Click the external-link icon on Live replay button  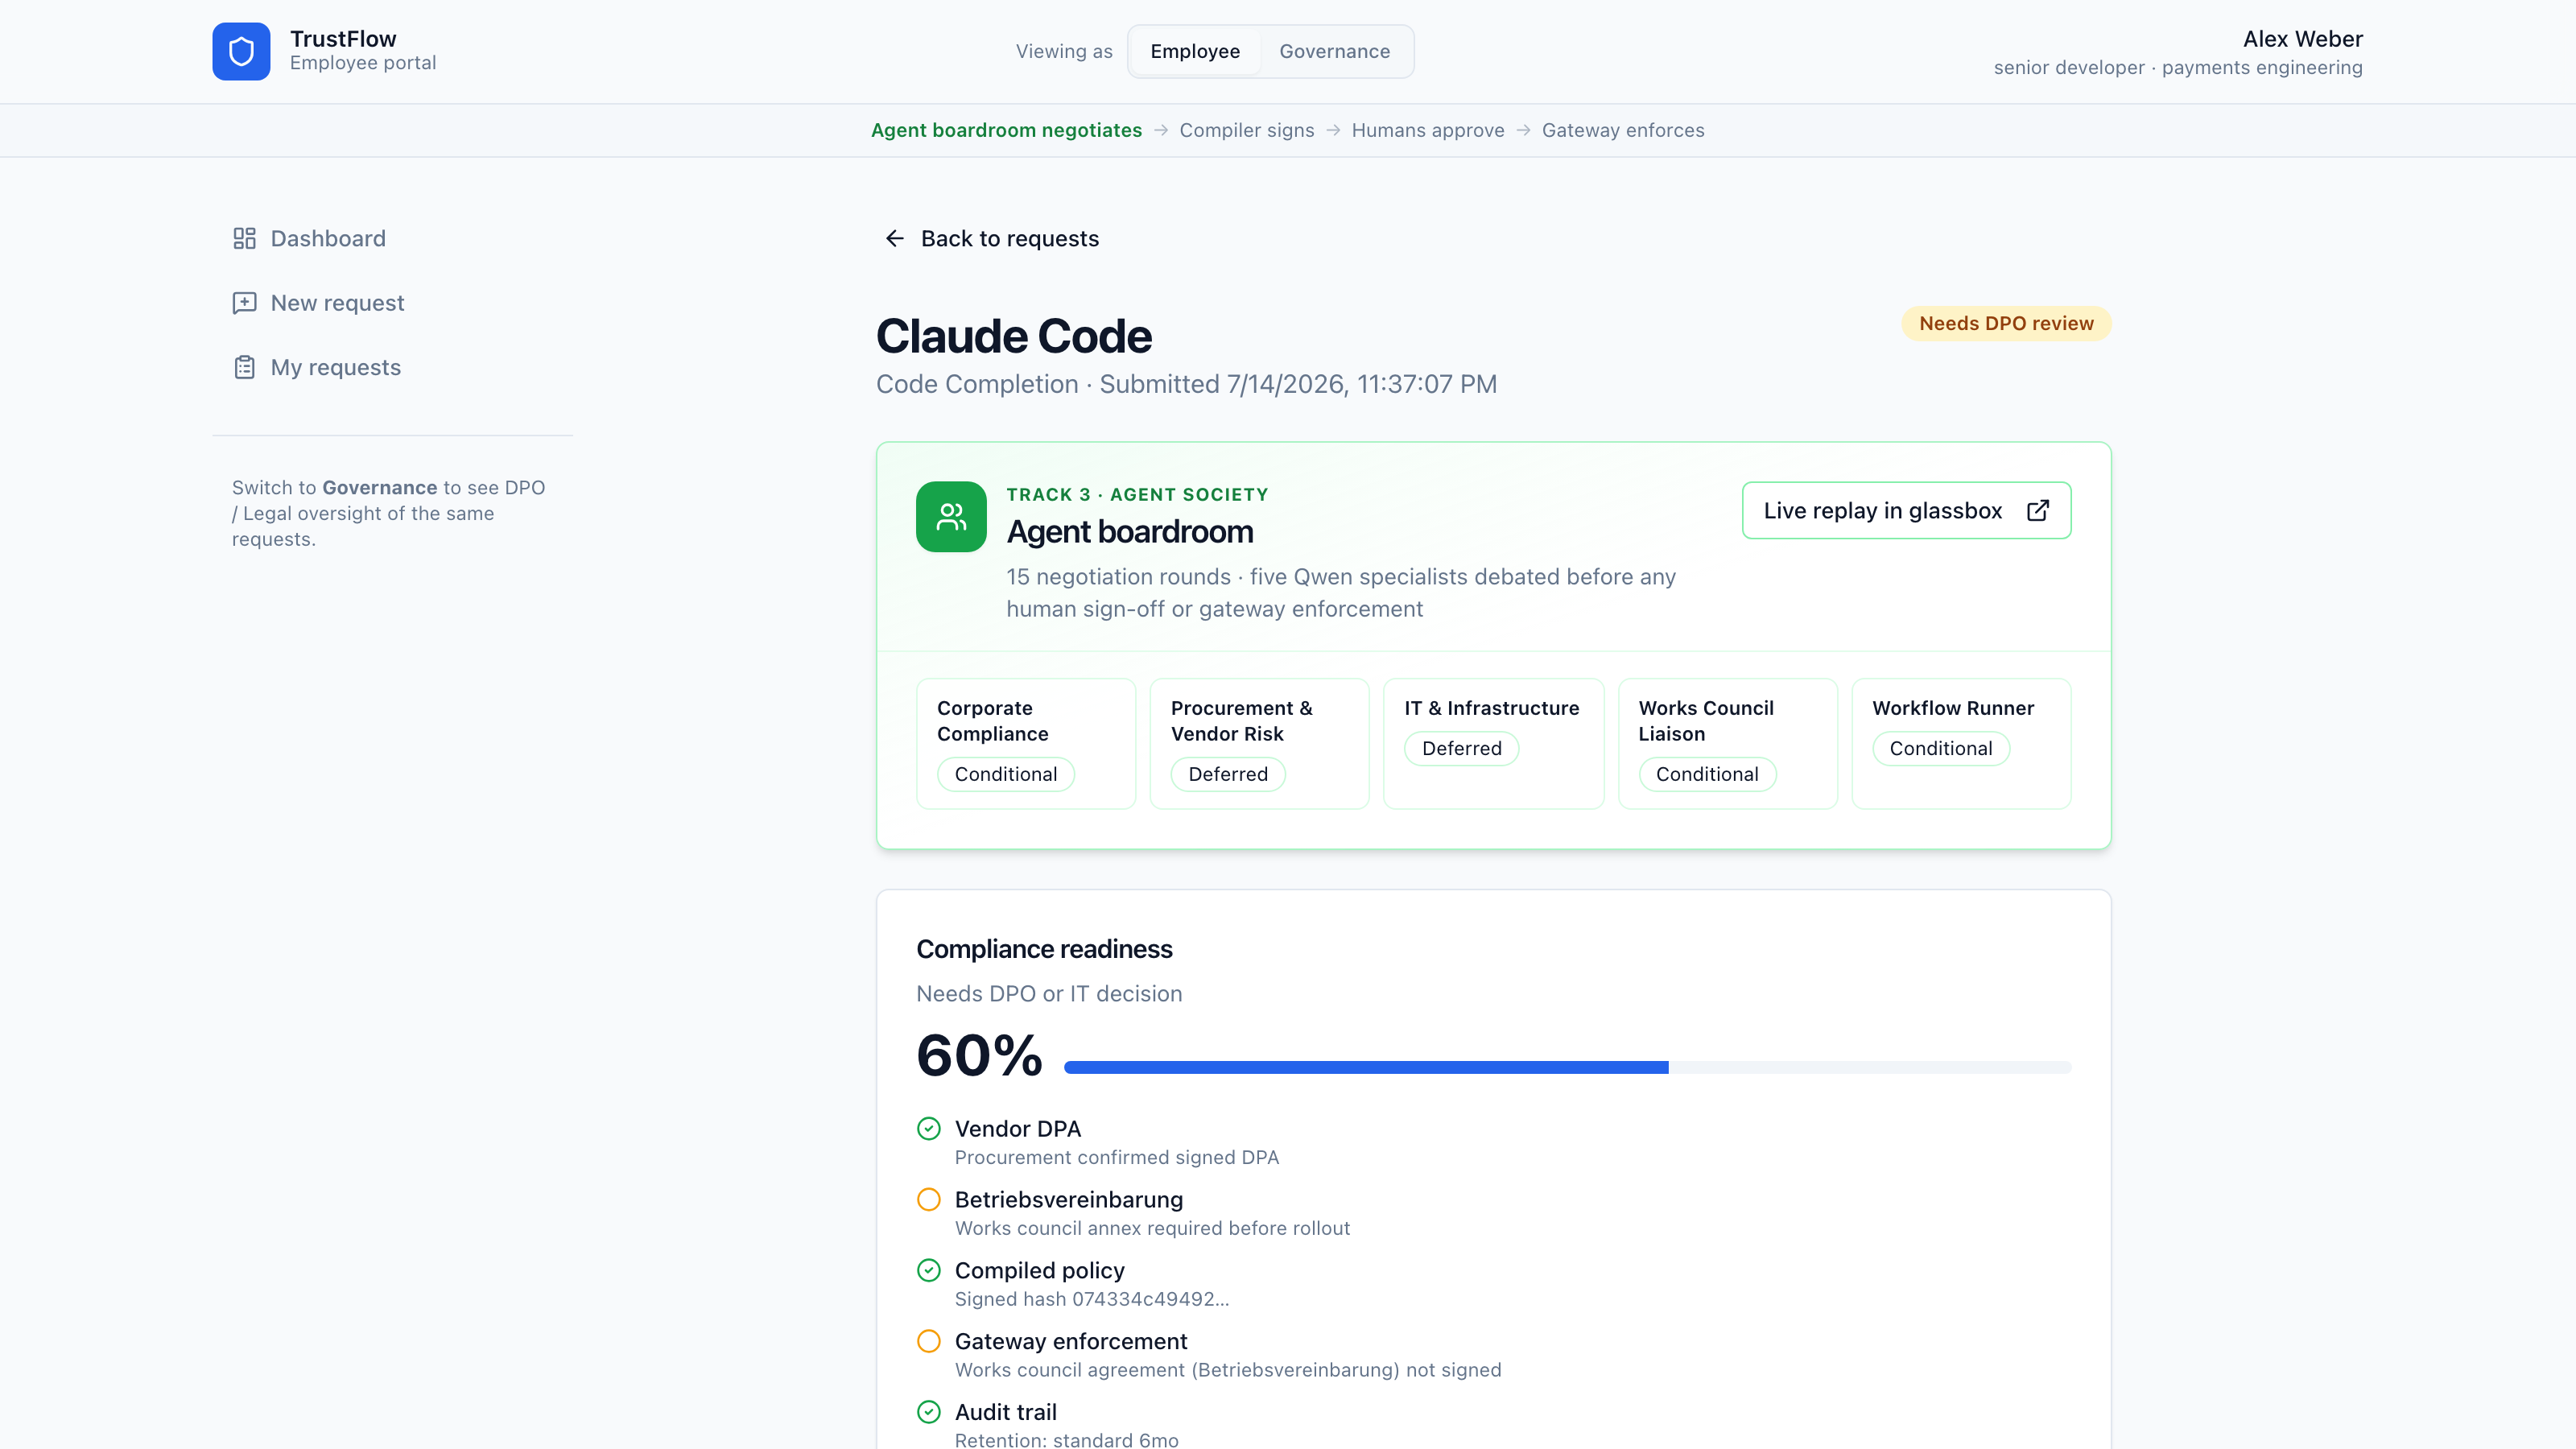click(2038, 510)
